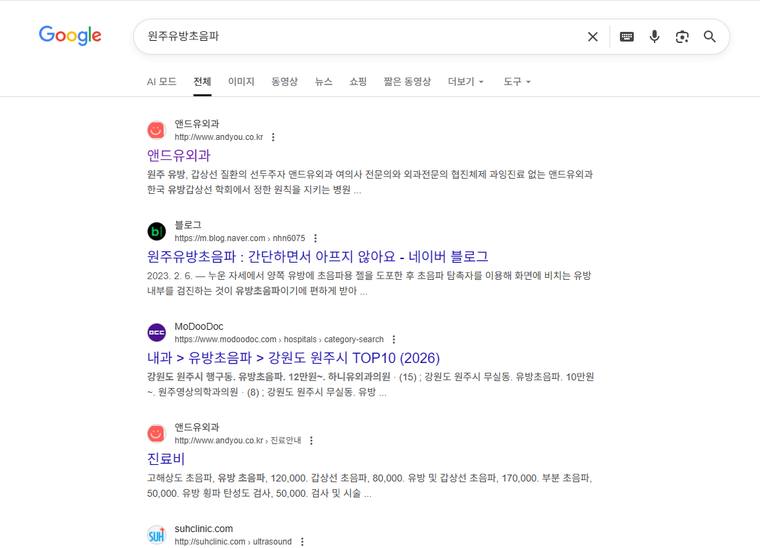760x548 pixels.
Task: Click 앤드유외과 favicon in first result
Action: pos(156,130)
